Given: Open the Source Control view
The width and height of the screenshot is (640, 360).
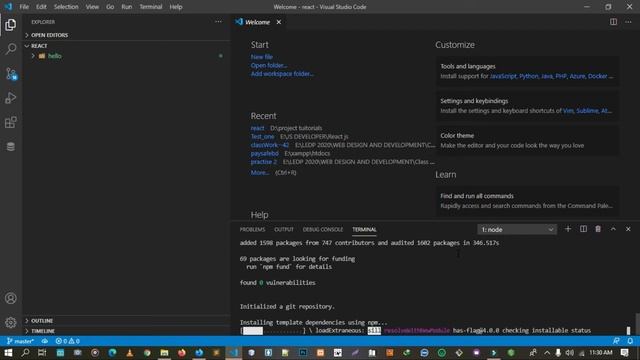Looking at the screenshot, I should 11,74.
